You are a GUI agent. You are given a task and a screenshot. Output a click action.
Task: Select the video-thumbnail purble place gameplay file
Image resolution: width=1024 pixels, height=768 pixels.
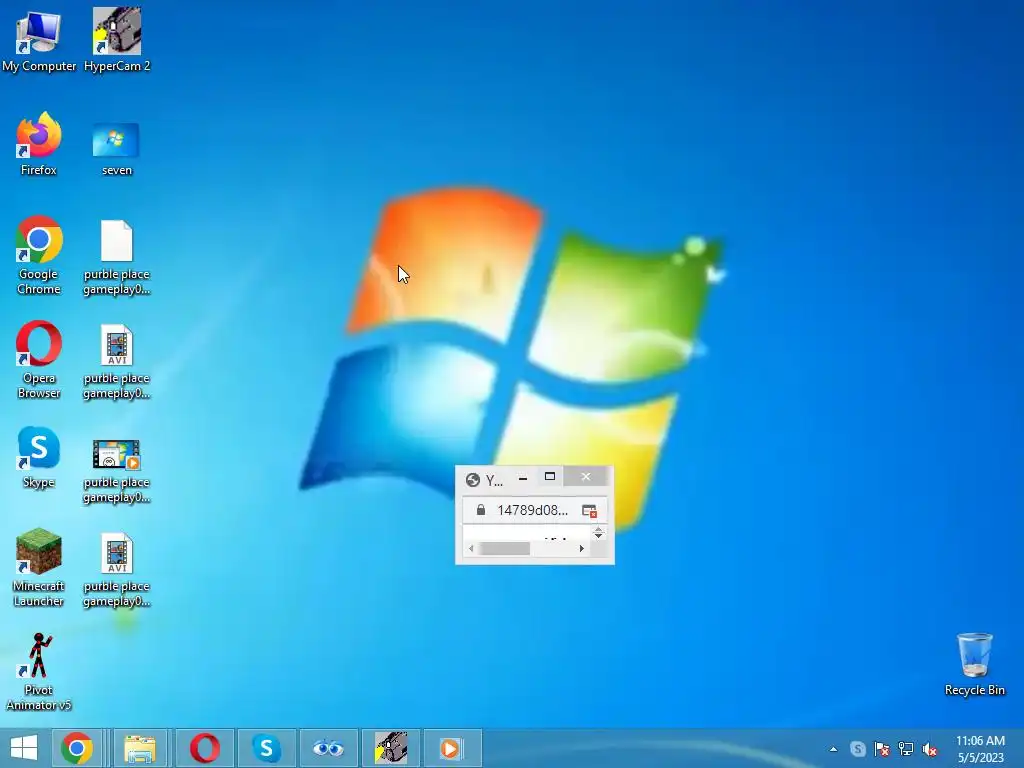(x=117, y=470)
